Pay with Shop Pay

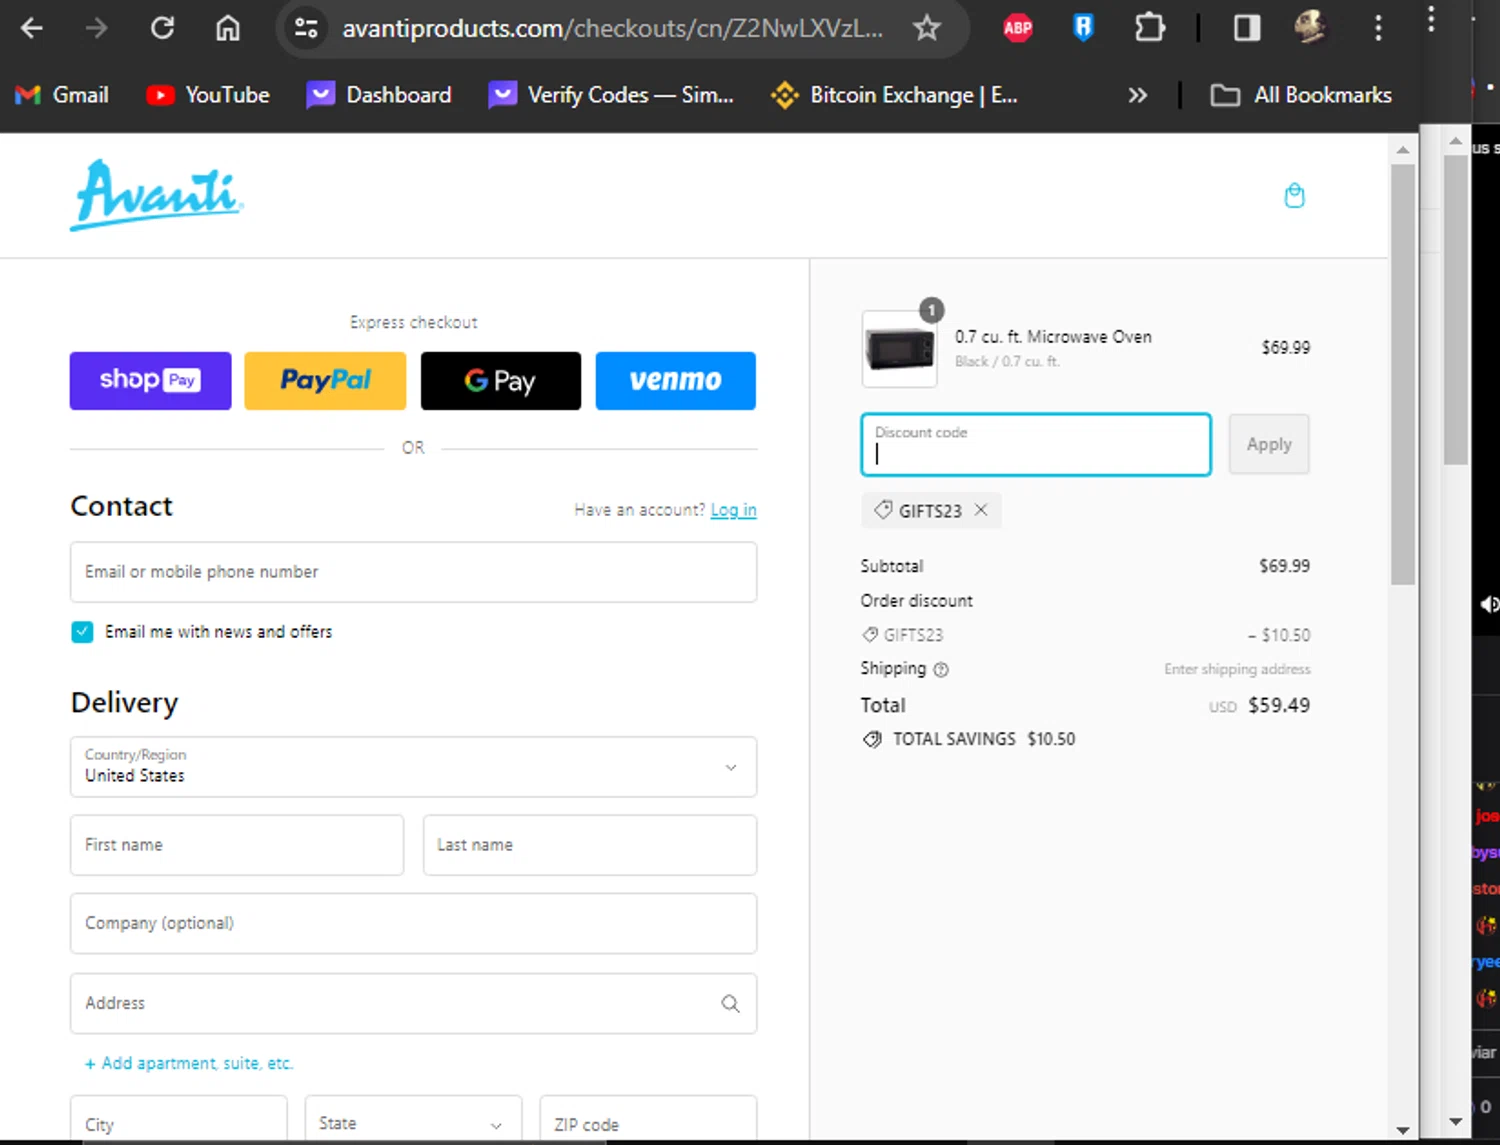point(150,381)
